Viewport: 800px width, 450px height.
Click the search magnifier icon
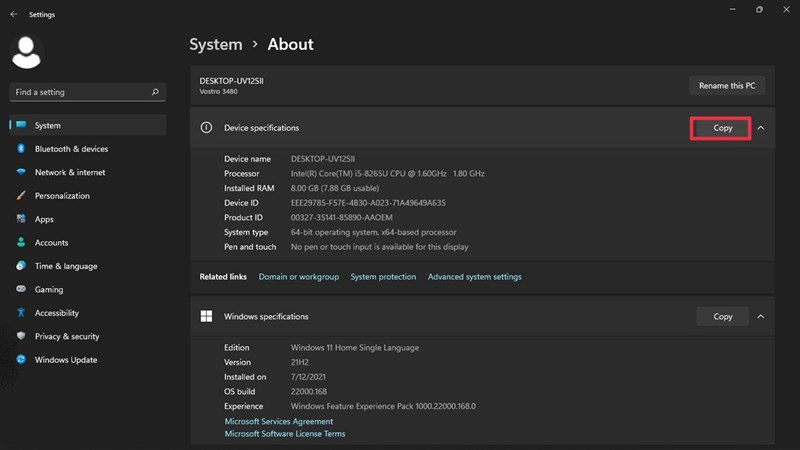155,92
